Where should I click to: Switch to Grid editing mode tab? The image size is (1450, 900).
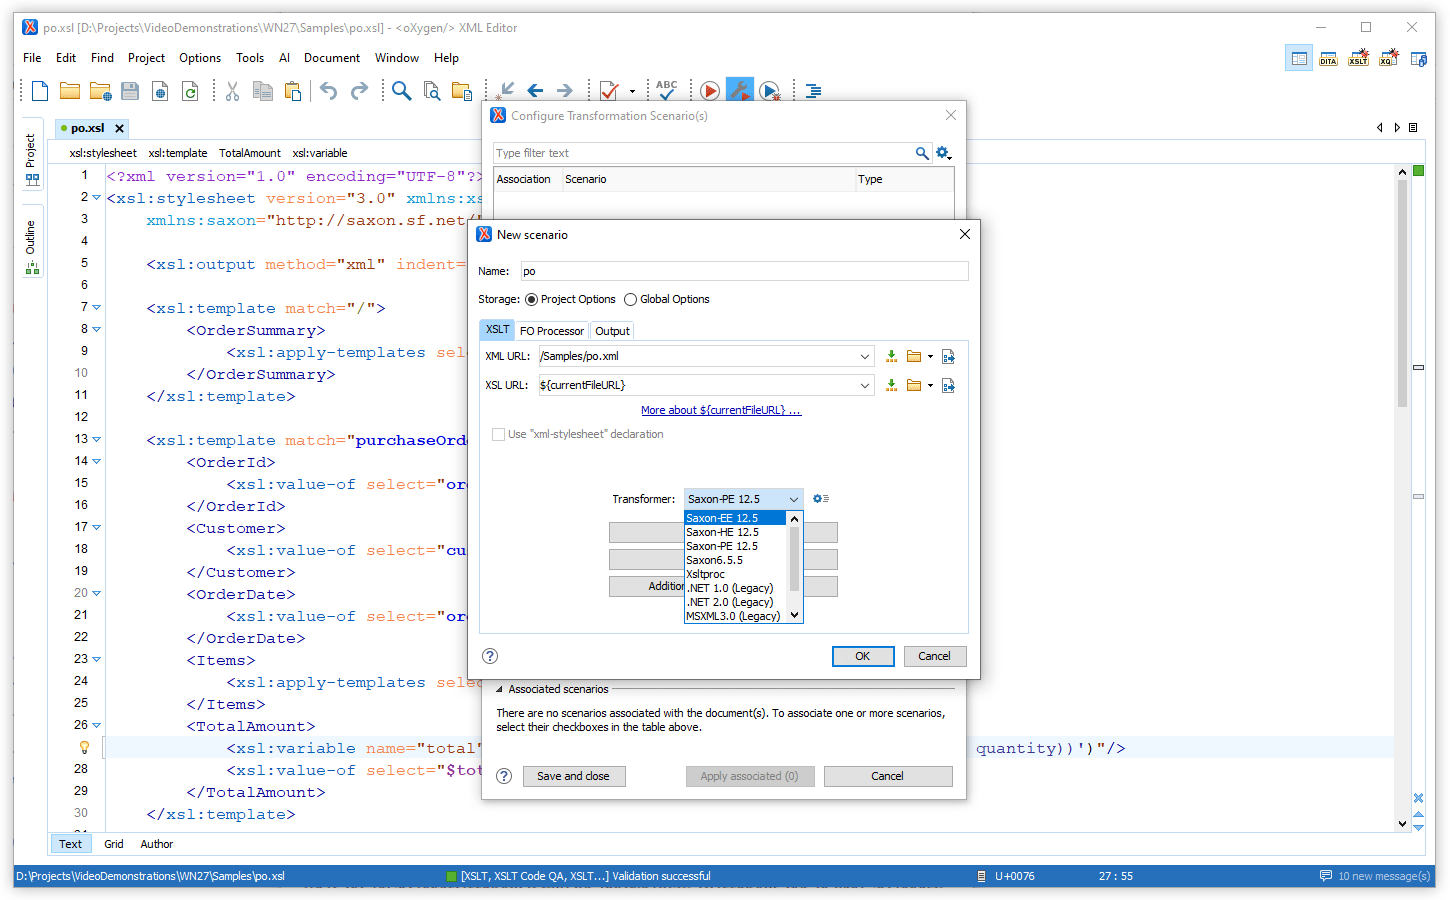[x=114, y=844]
